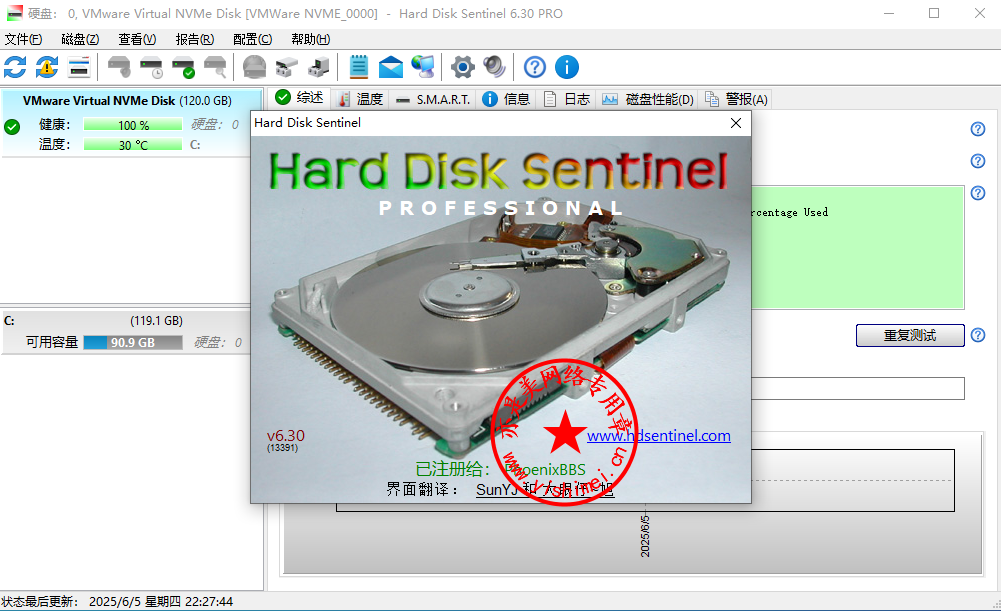Switch to the 日志 tab

(567, 99)
